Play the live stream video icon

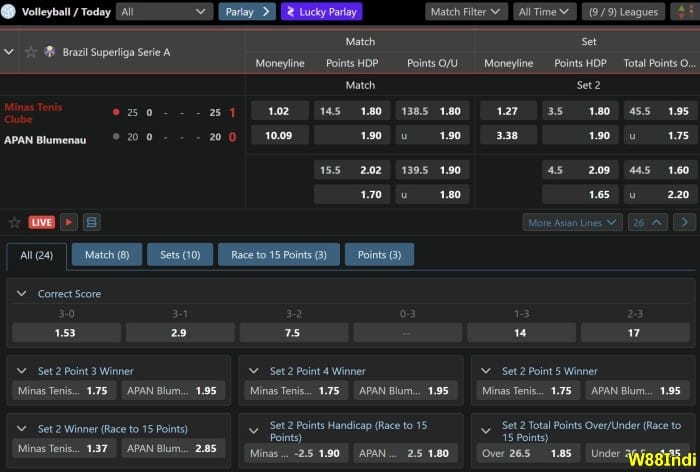tap(69, 222)
